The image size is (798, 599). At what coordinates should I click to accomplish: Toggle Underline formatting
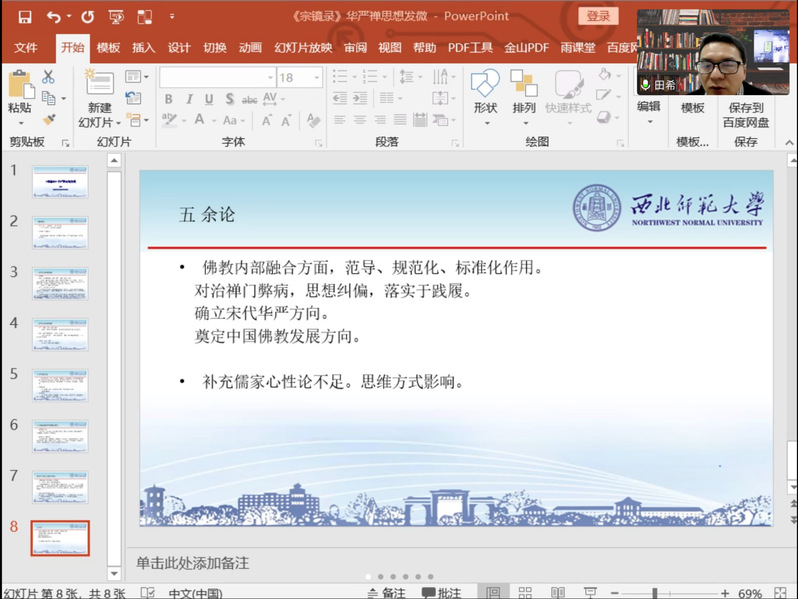click(210, 99)
